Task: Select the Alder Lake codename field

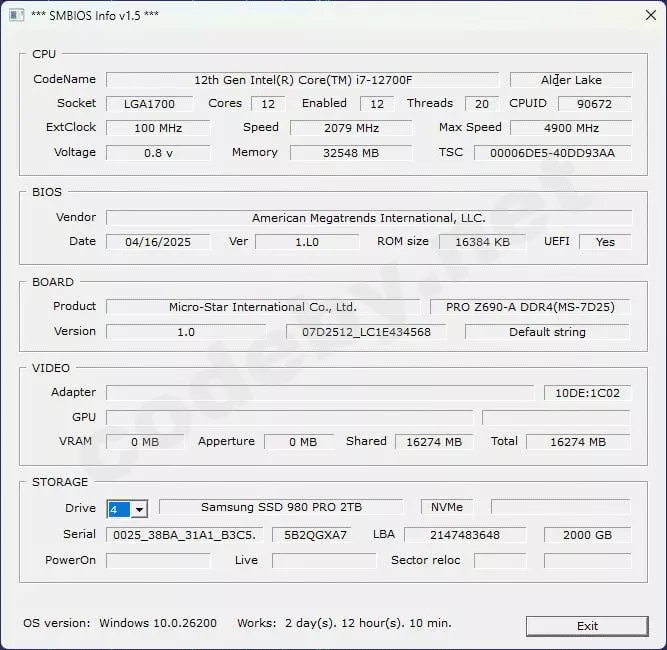Action: [570, 80]
